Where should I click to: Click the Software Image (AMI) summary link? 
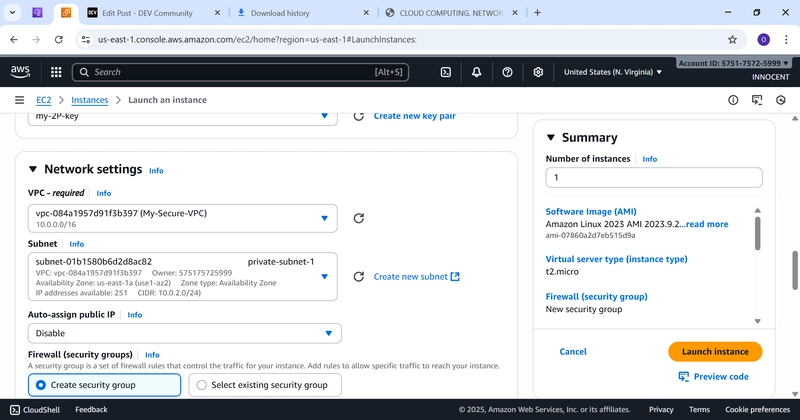[591, 212]
